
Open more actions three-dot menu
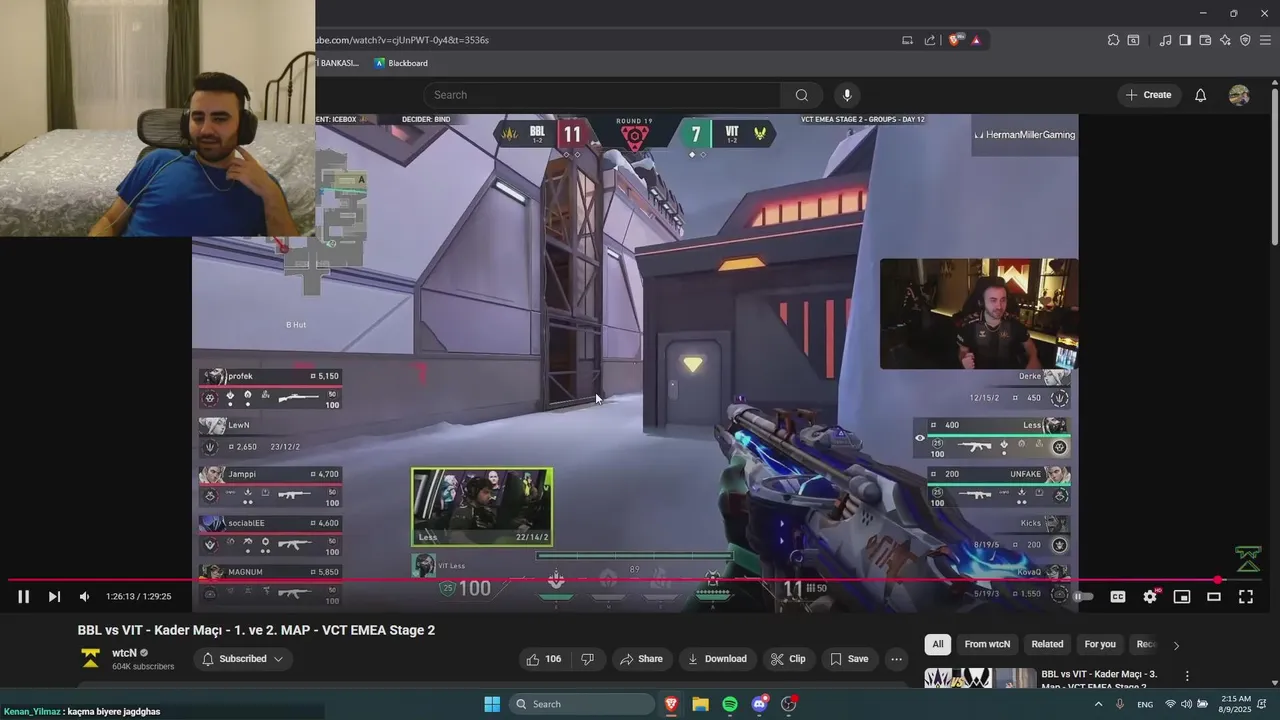[896, 659]
